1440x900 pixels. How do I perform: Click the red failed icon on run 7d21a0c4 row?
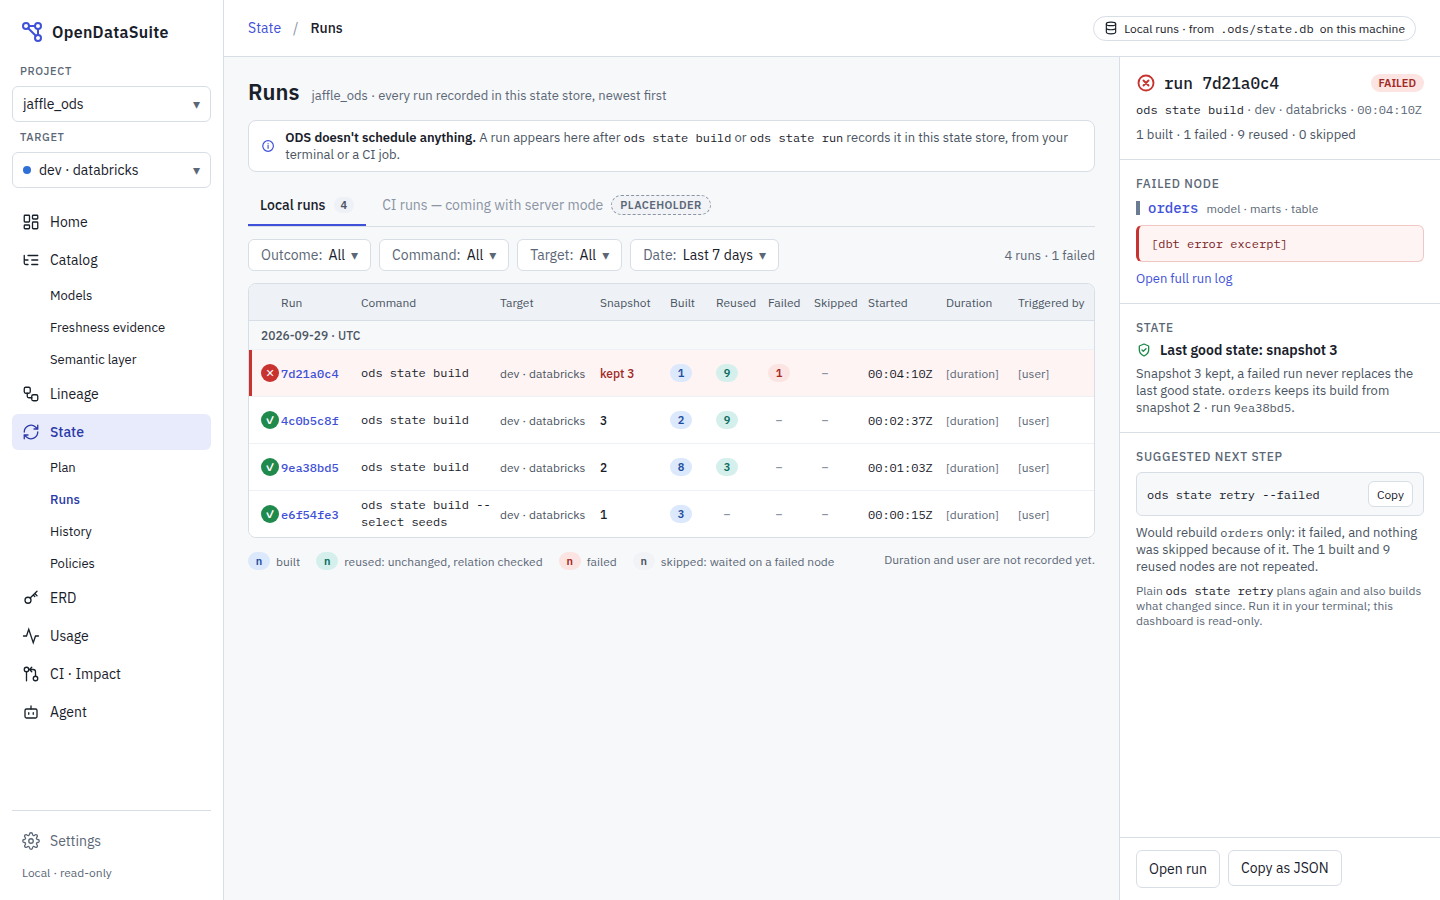point(270,373)
